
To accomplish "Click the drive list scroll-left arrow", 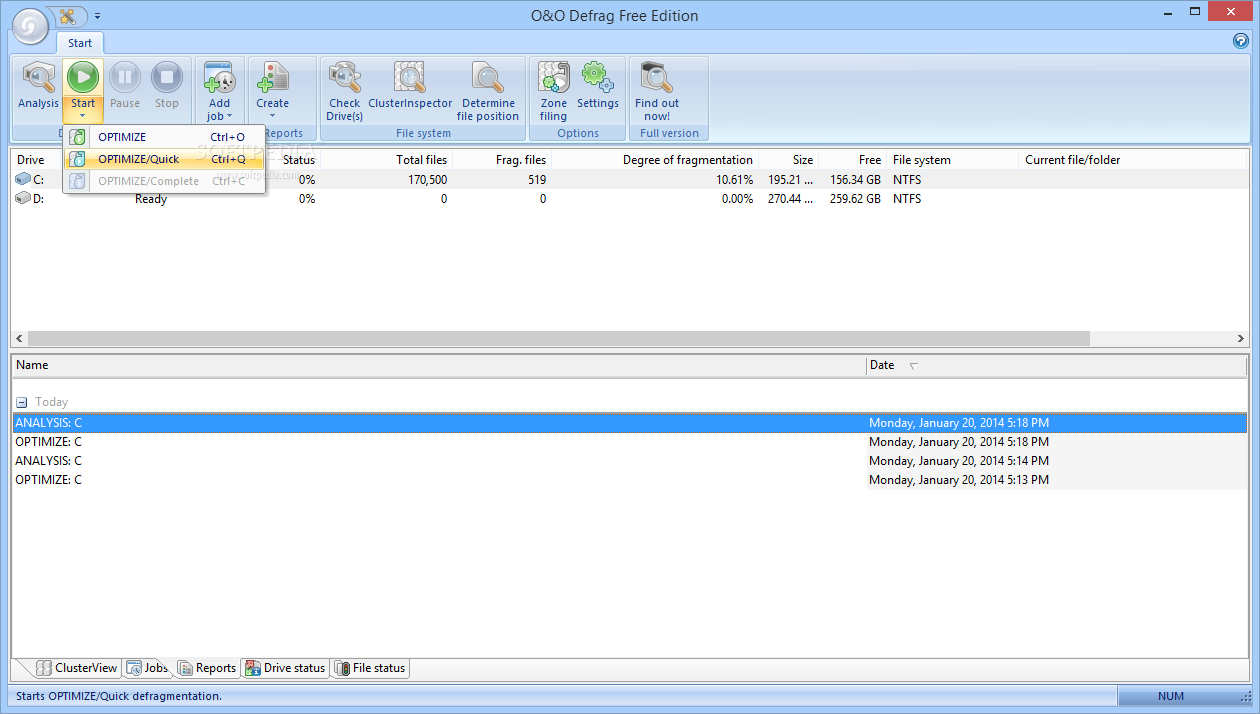I will pos(19,339).
